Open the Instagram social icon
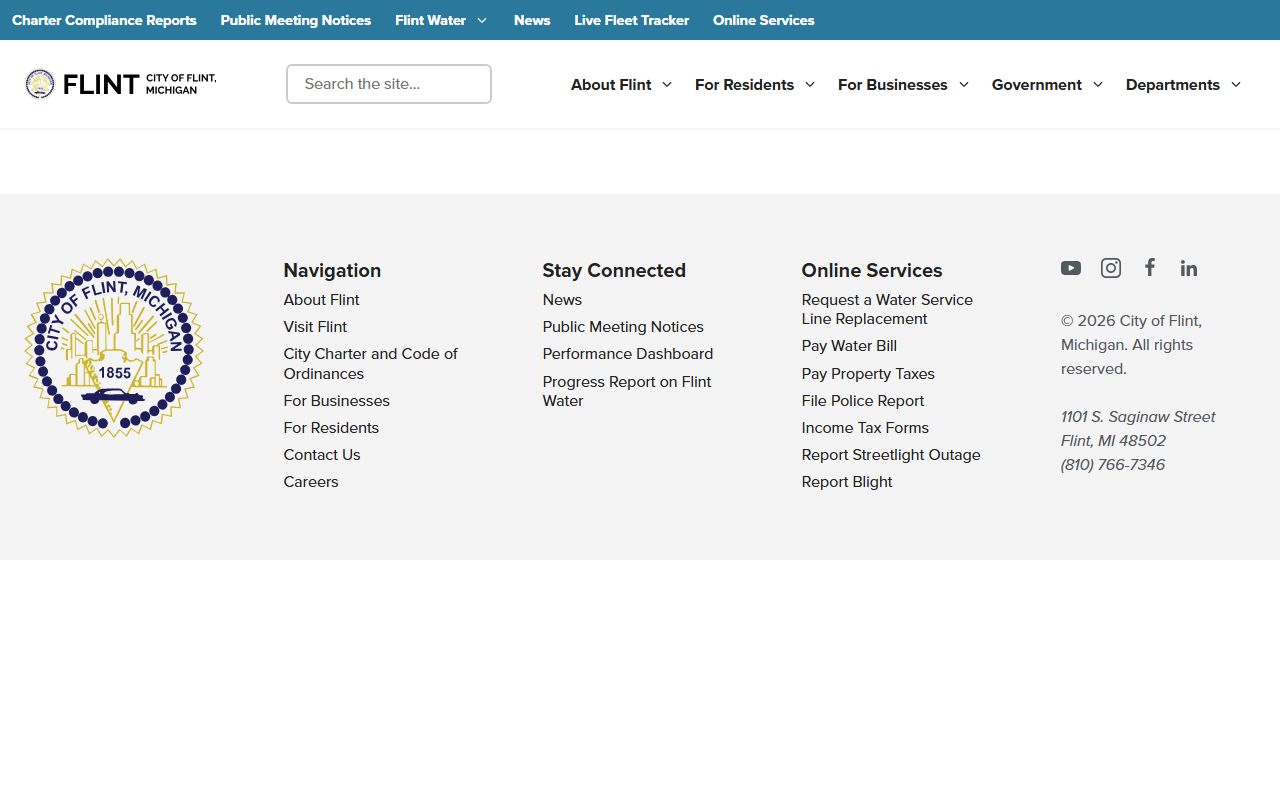This screenshot has width=1280, height=800. pos(1111,268)
